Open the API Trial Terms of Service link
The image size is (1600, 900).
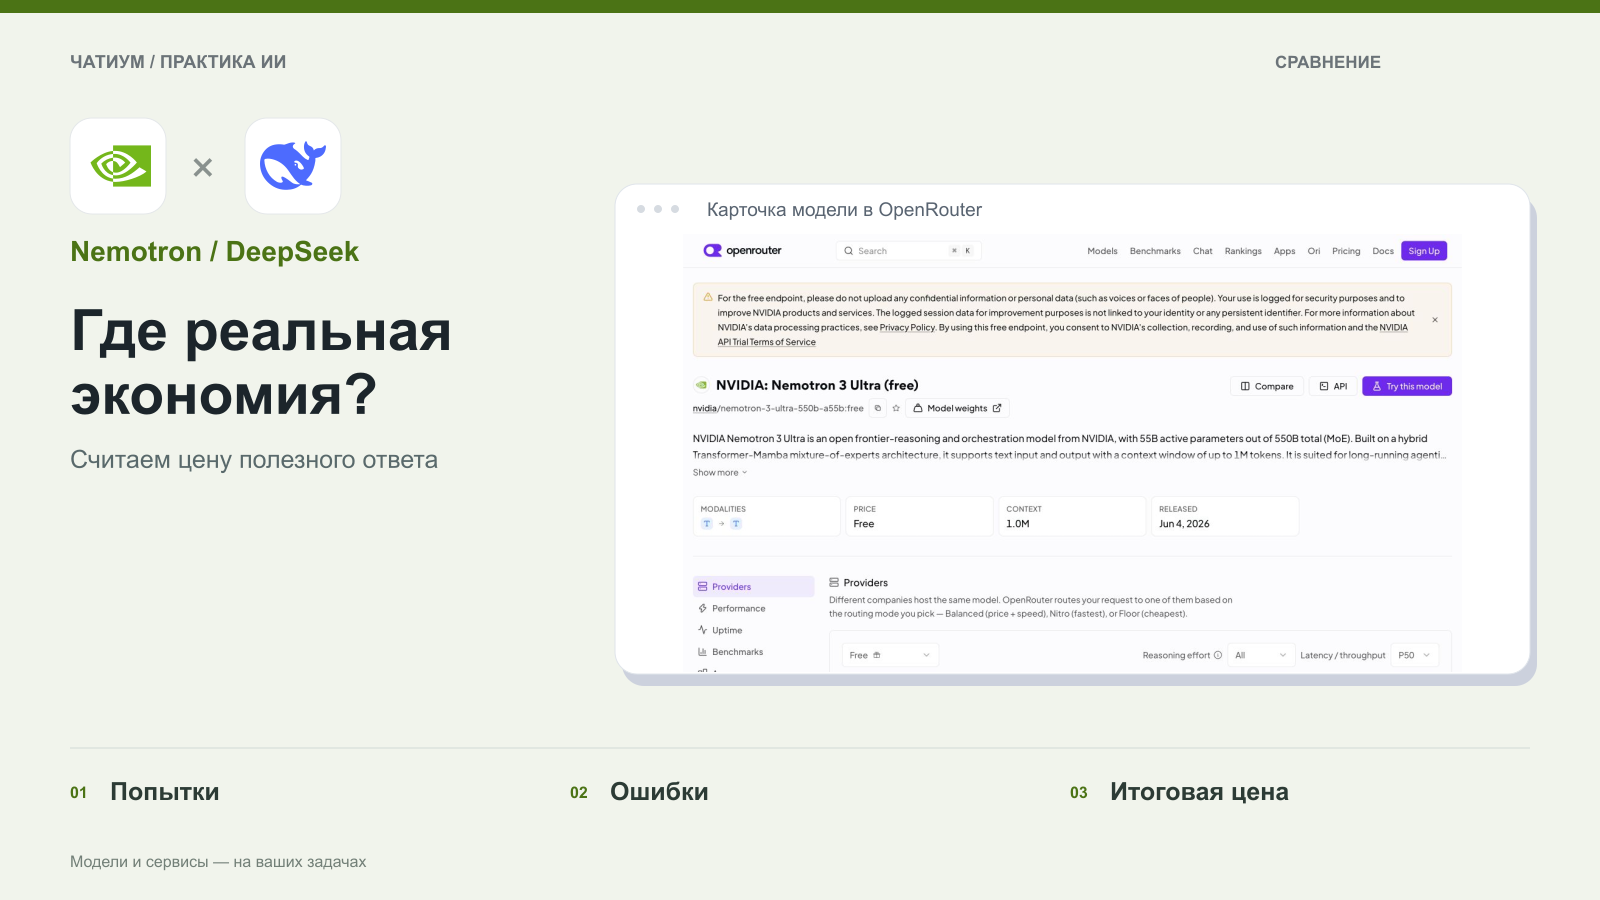[x=766, y=342]
